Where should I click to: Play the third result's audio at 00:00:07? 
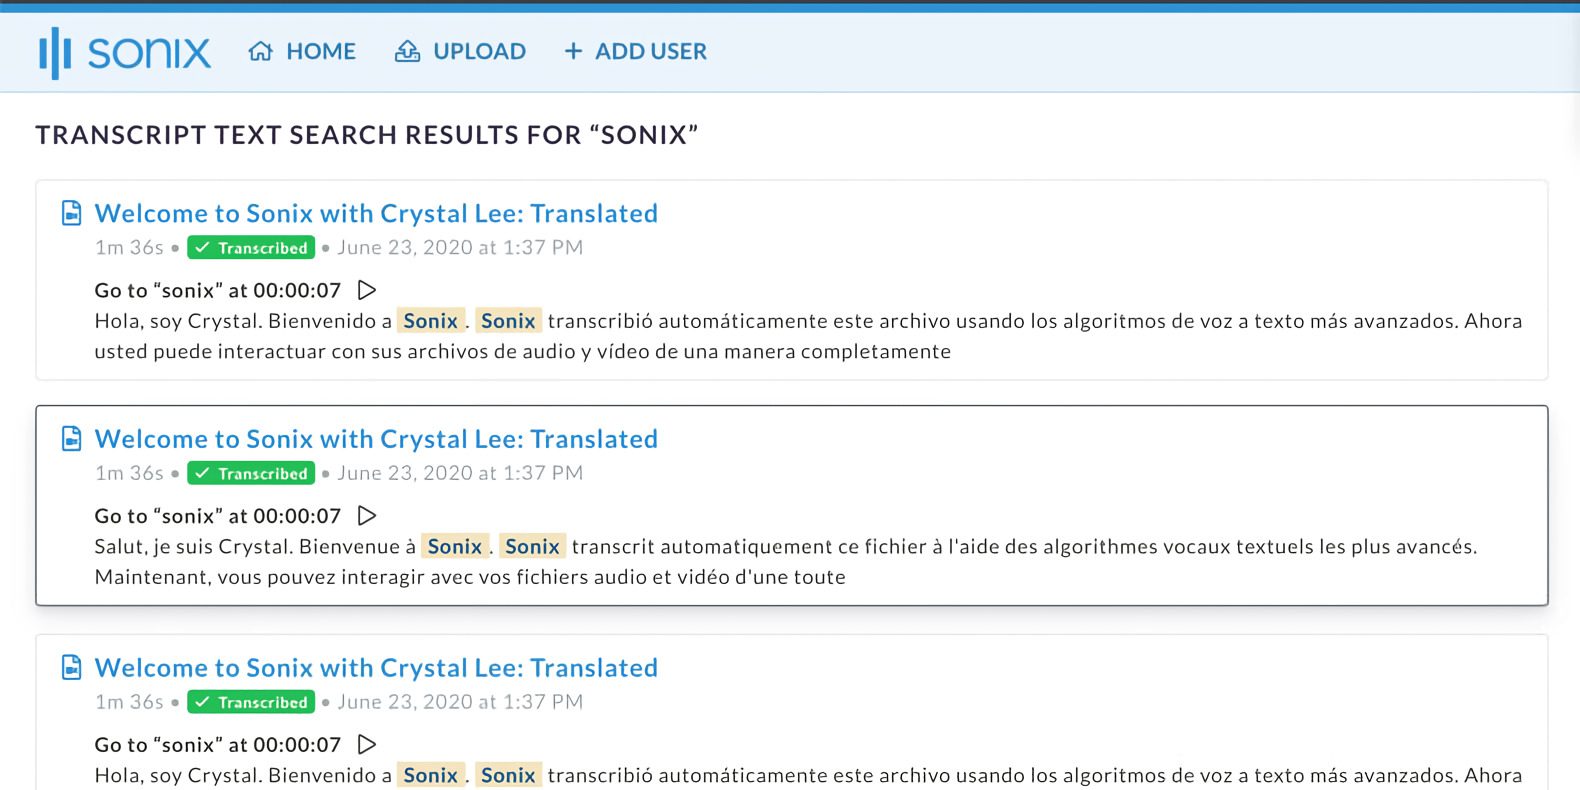click(366, 744)
